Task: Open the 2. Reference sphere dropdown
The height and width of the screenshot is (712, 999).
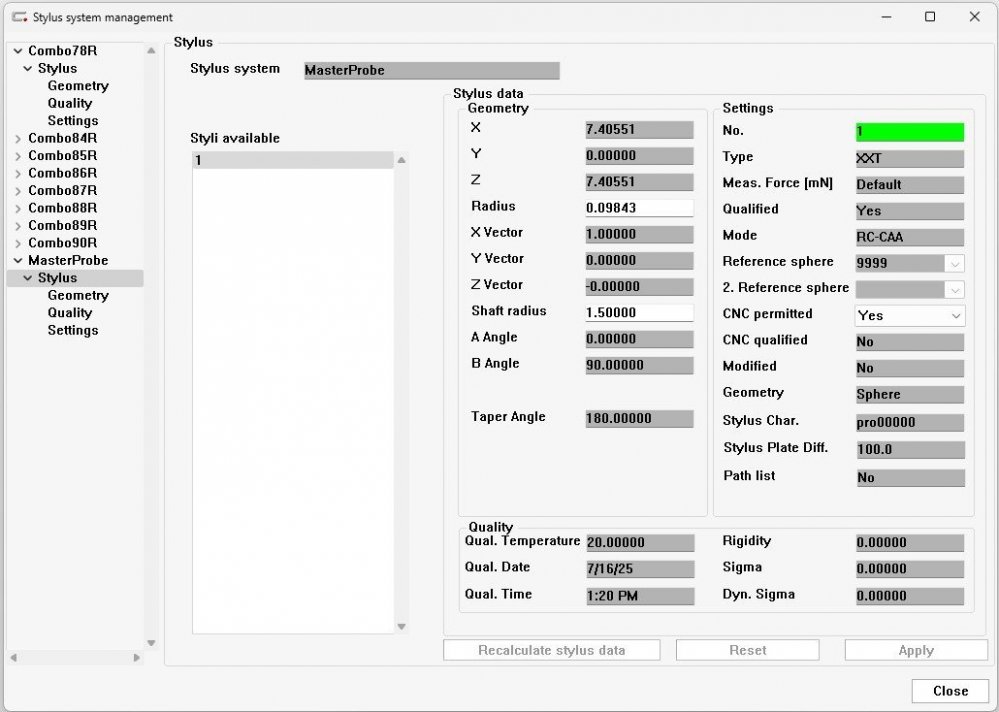Action: tap(955, 289)
